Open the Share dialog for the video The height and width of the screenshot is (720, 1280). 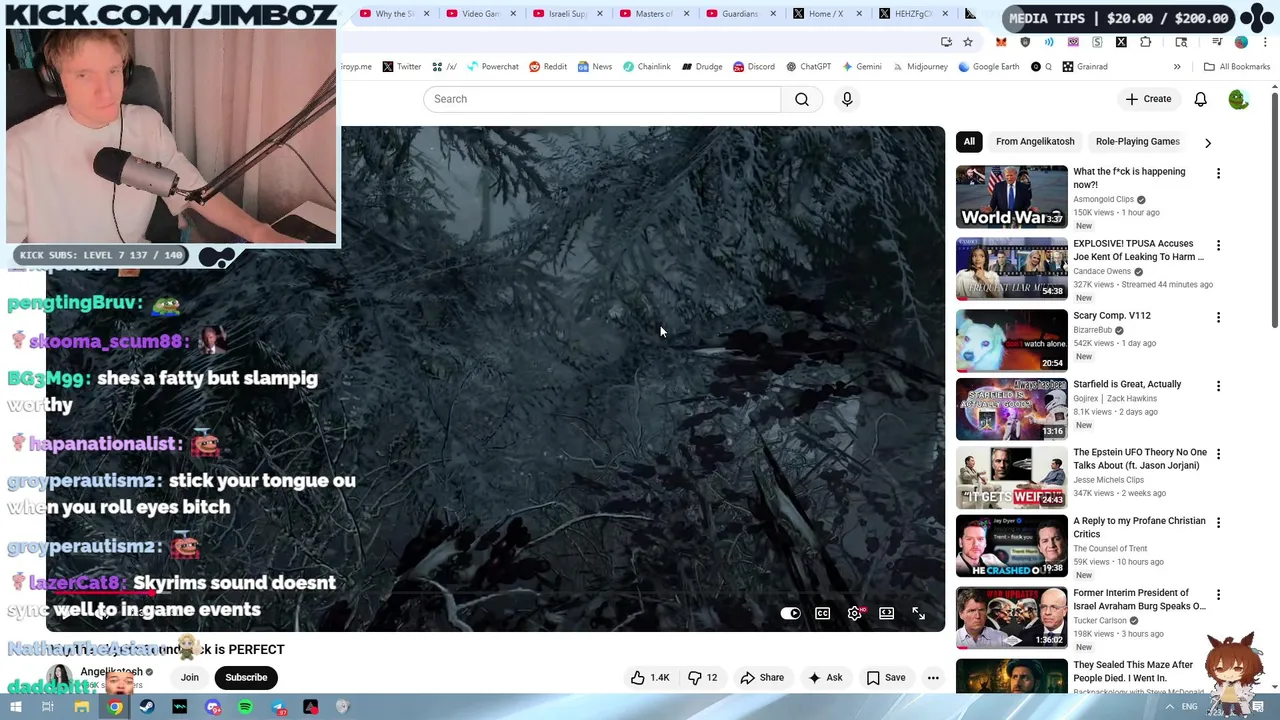point(762,677)
